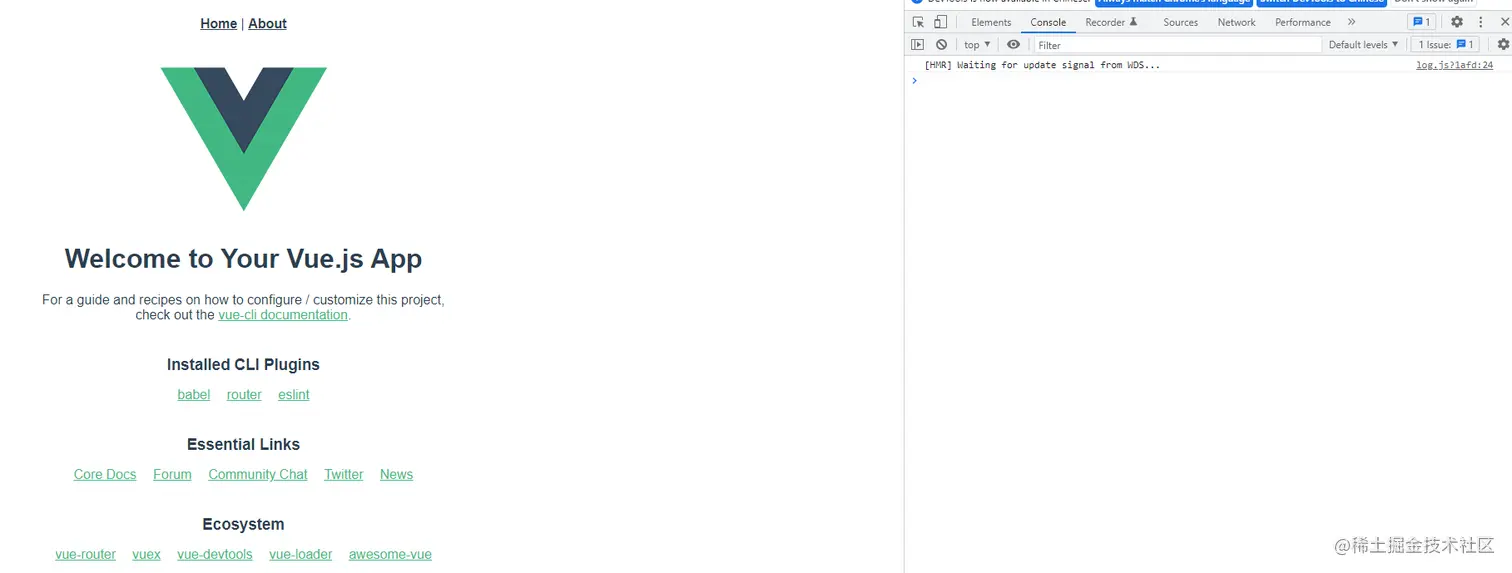This screenshot has height=573, width=1512.
Task: Open the News link
Action: tap(396, 475)
